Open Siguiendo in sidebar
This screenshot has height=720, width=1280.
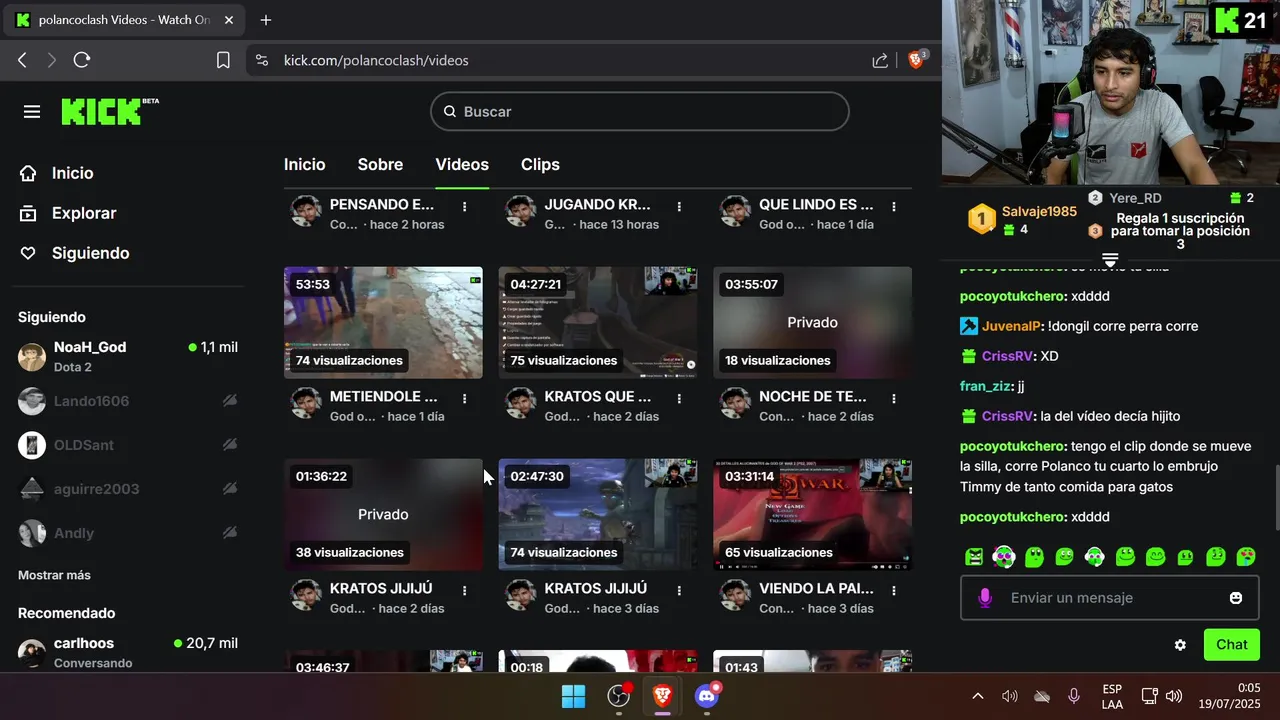tap(75, 253)
